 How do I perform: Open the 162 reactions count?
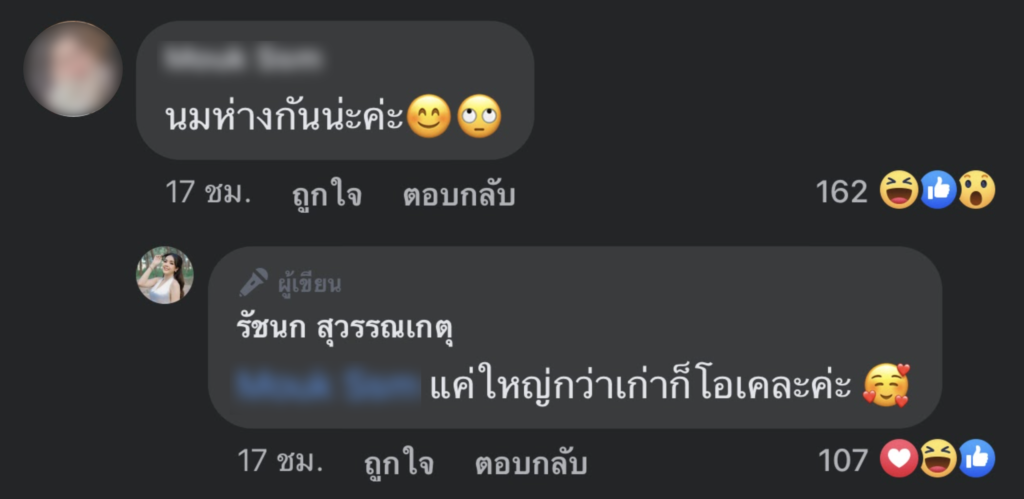point(842,192)
